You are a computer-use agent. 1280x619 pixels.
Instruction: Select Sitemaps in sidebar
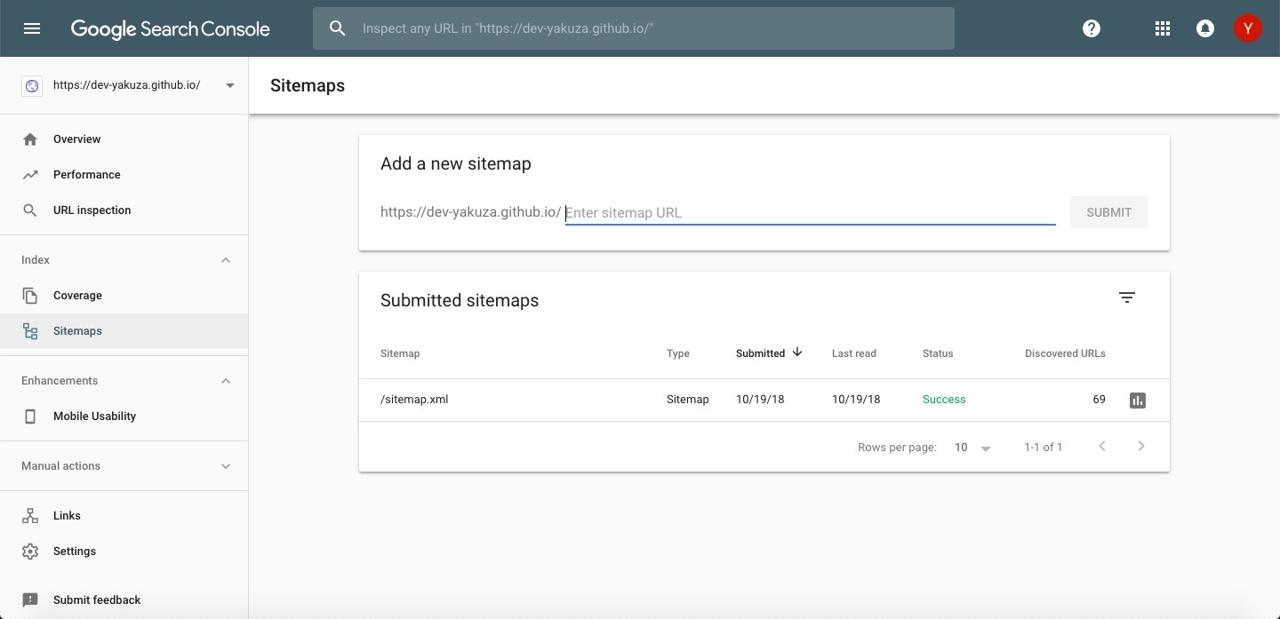pyautogui.click(x=124, y=331)
